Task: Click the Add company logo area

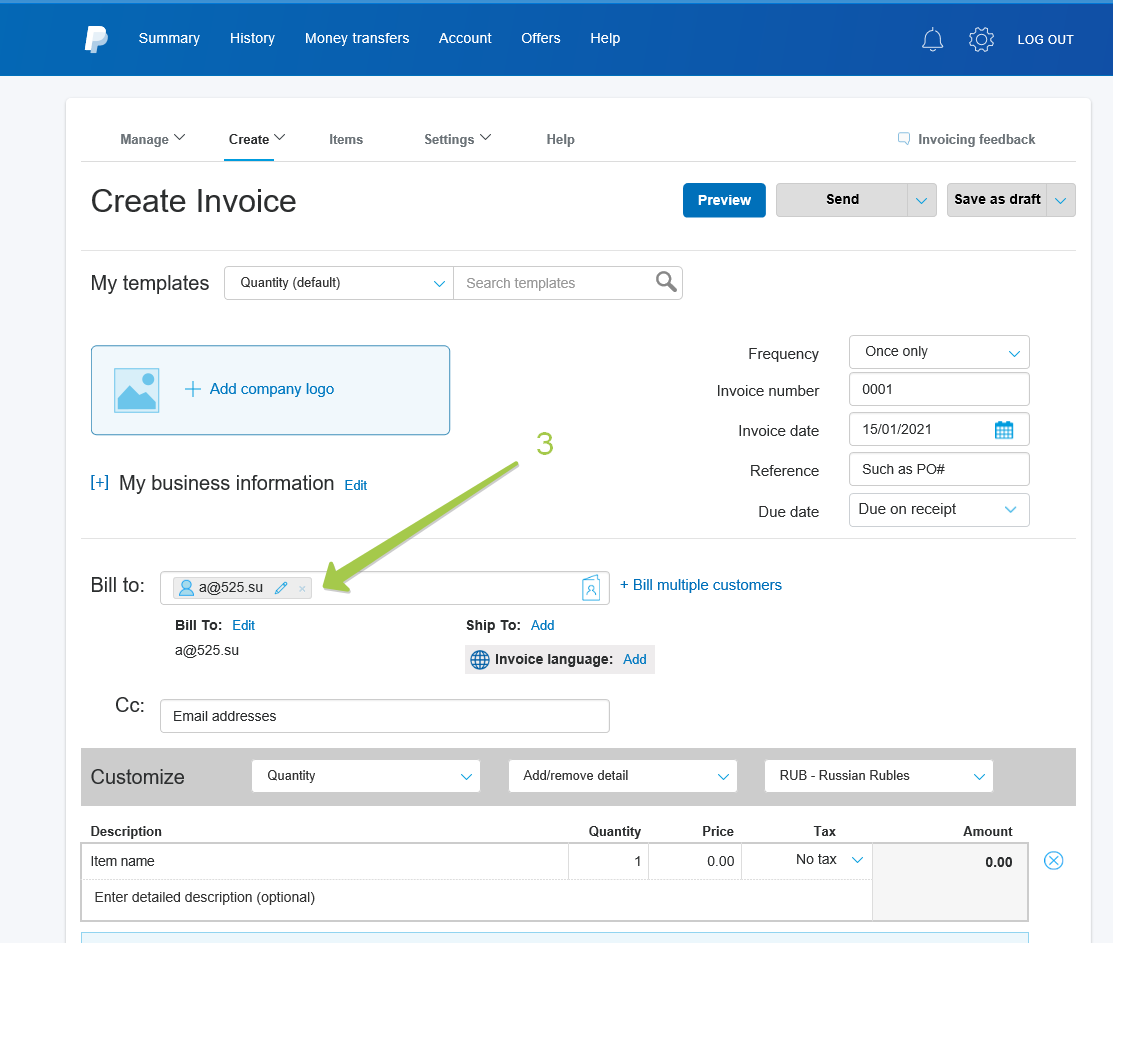Action: [270, 390]
